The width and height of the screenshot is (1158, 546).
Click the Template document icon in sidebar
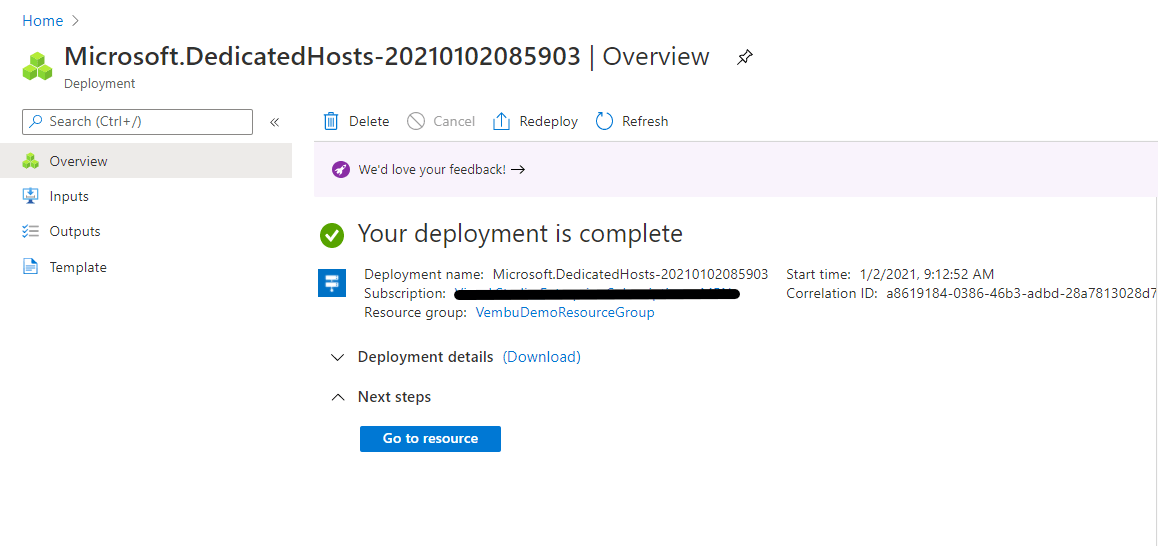30,267
